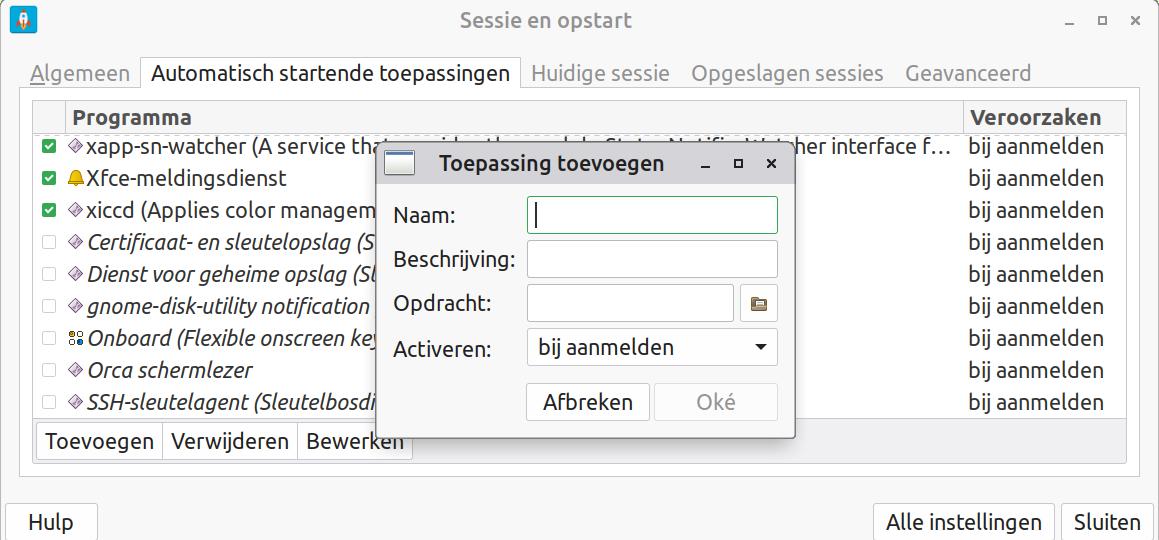Click the Oké button
This screenshot has height=540, width=1159.
716,402
